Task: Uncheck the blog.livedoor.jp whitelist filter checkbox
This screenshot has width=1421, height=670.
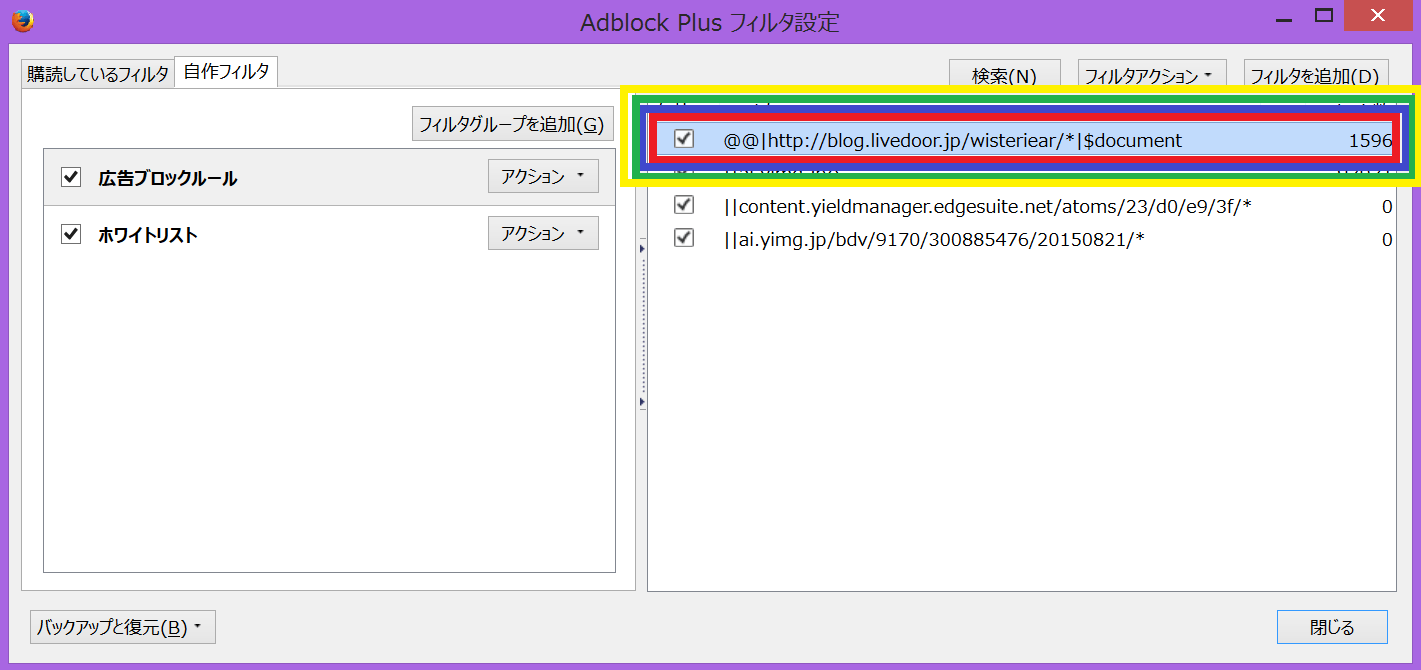Action: tap(684, 139)
